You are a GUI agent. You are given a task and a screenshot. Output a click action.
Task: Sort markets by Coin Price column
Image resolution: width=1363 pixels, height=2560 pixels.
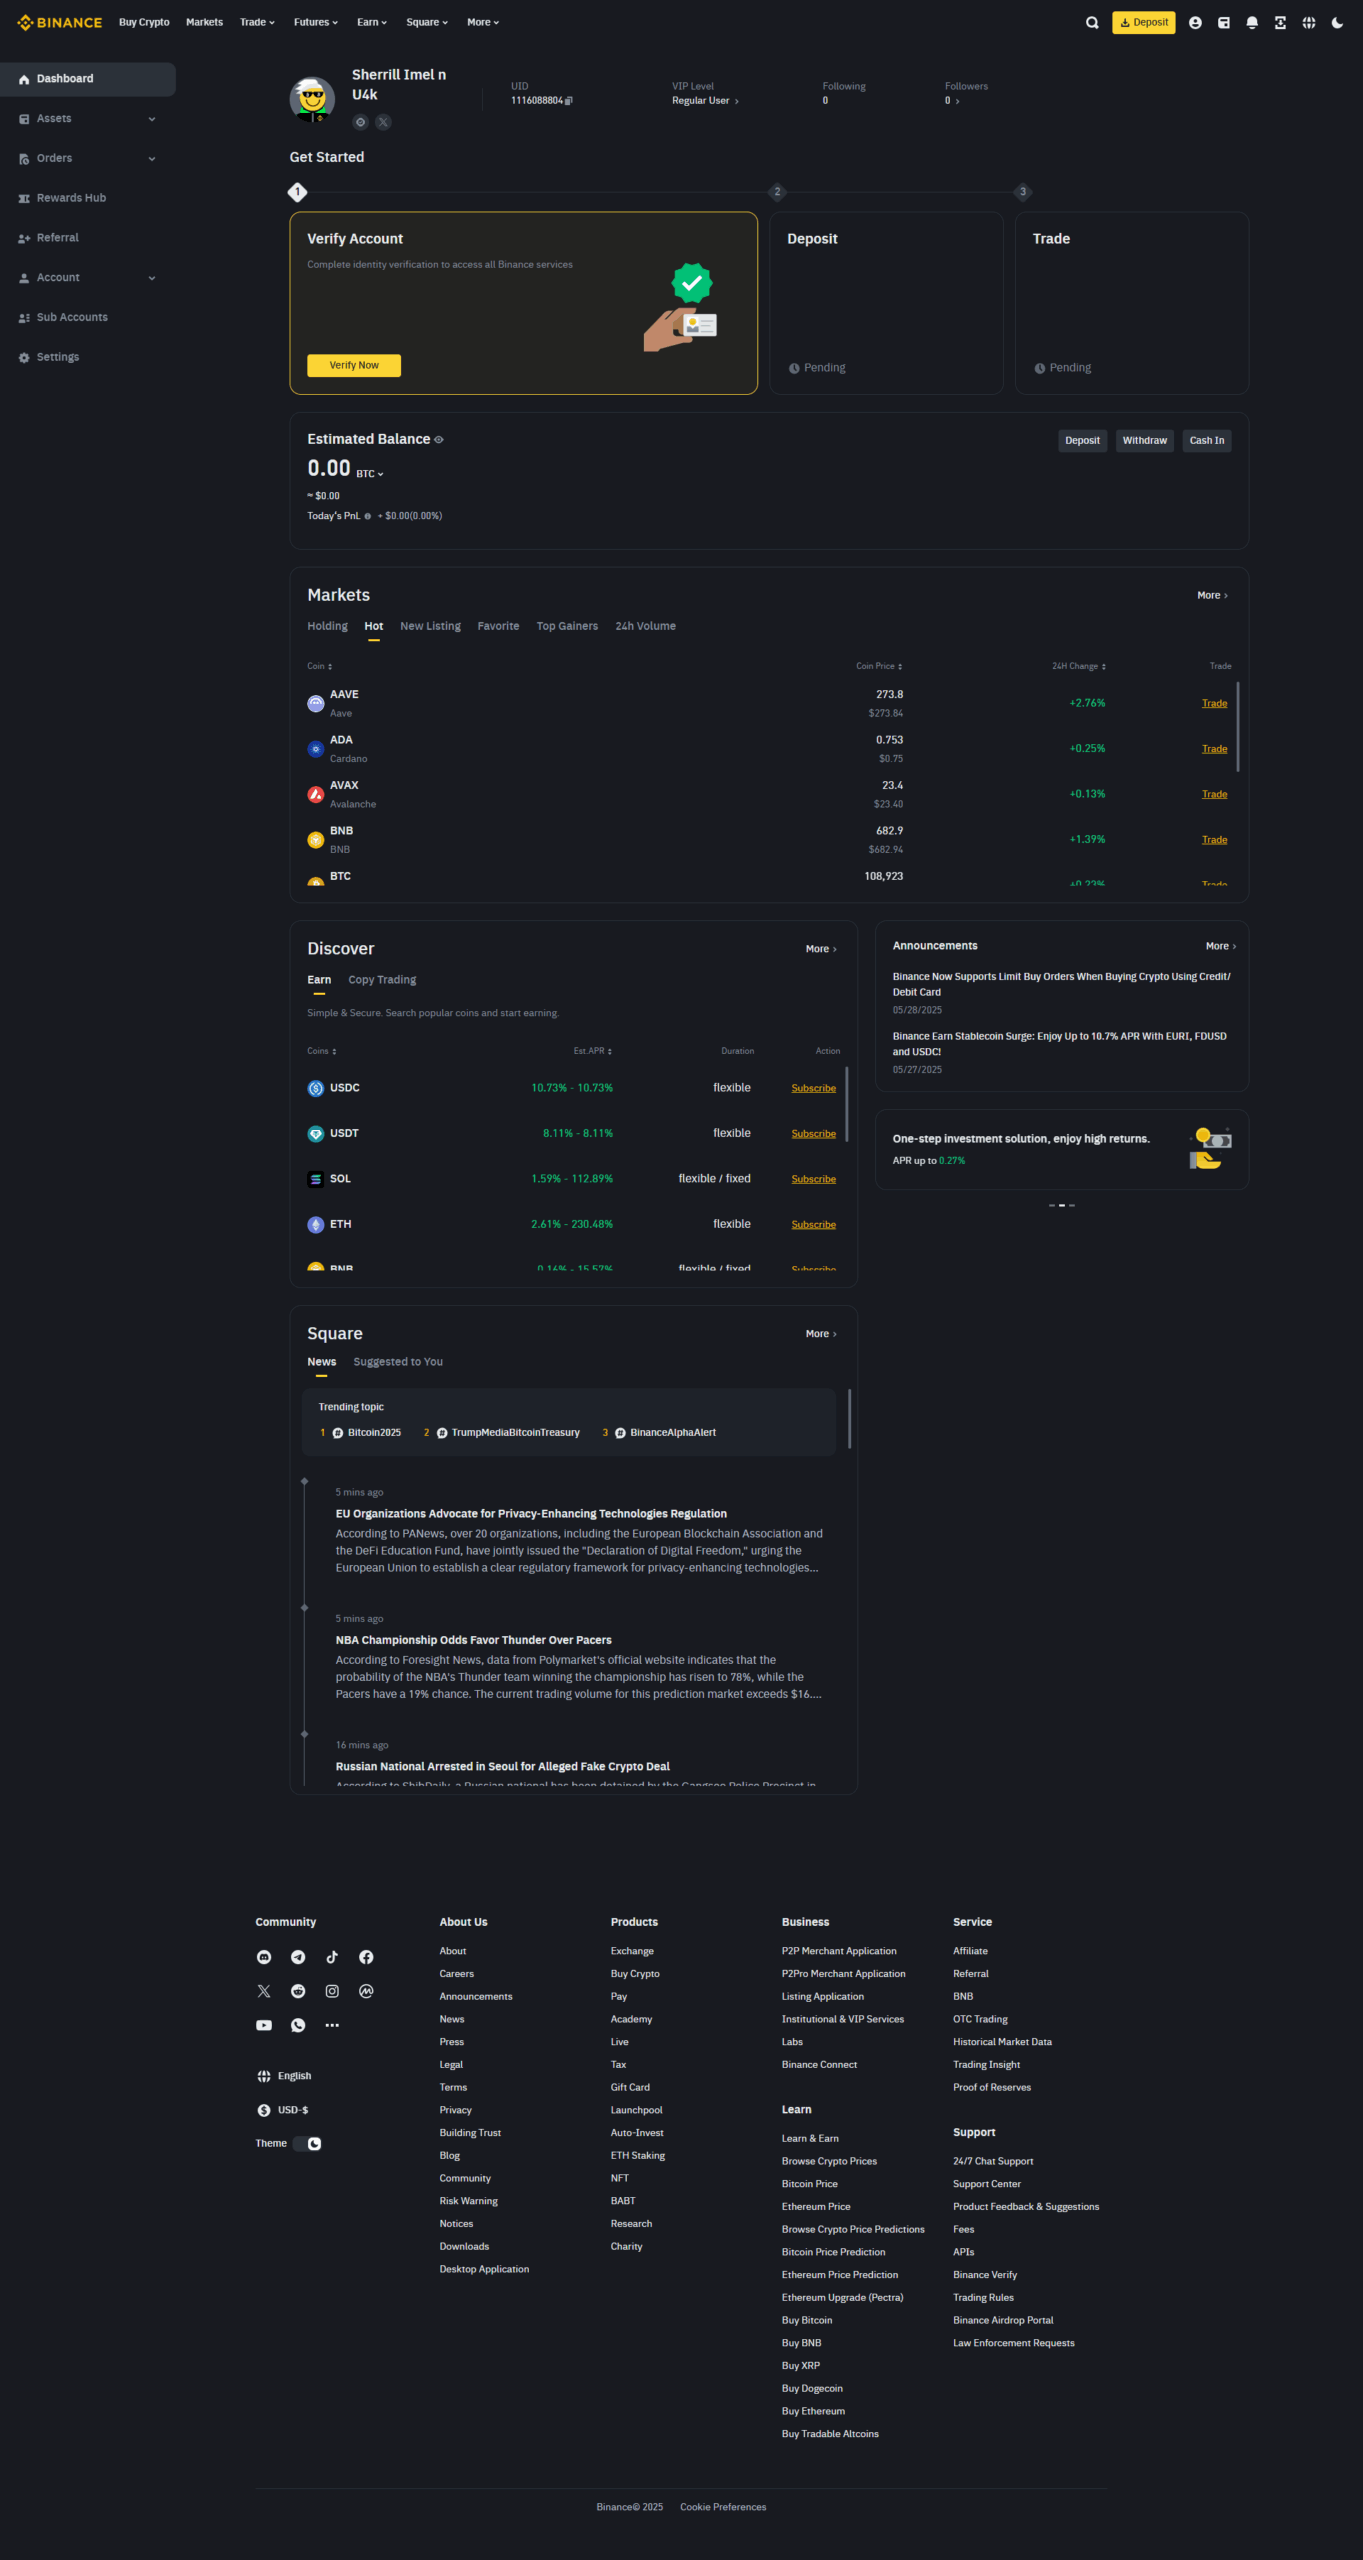879,666
